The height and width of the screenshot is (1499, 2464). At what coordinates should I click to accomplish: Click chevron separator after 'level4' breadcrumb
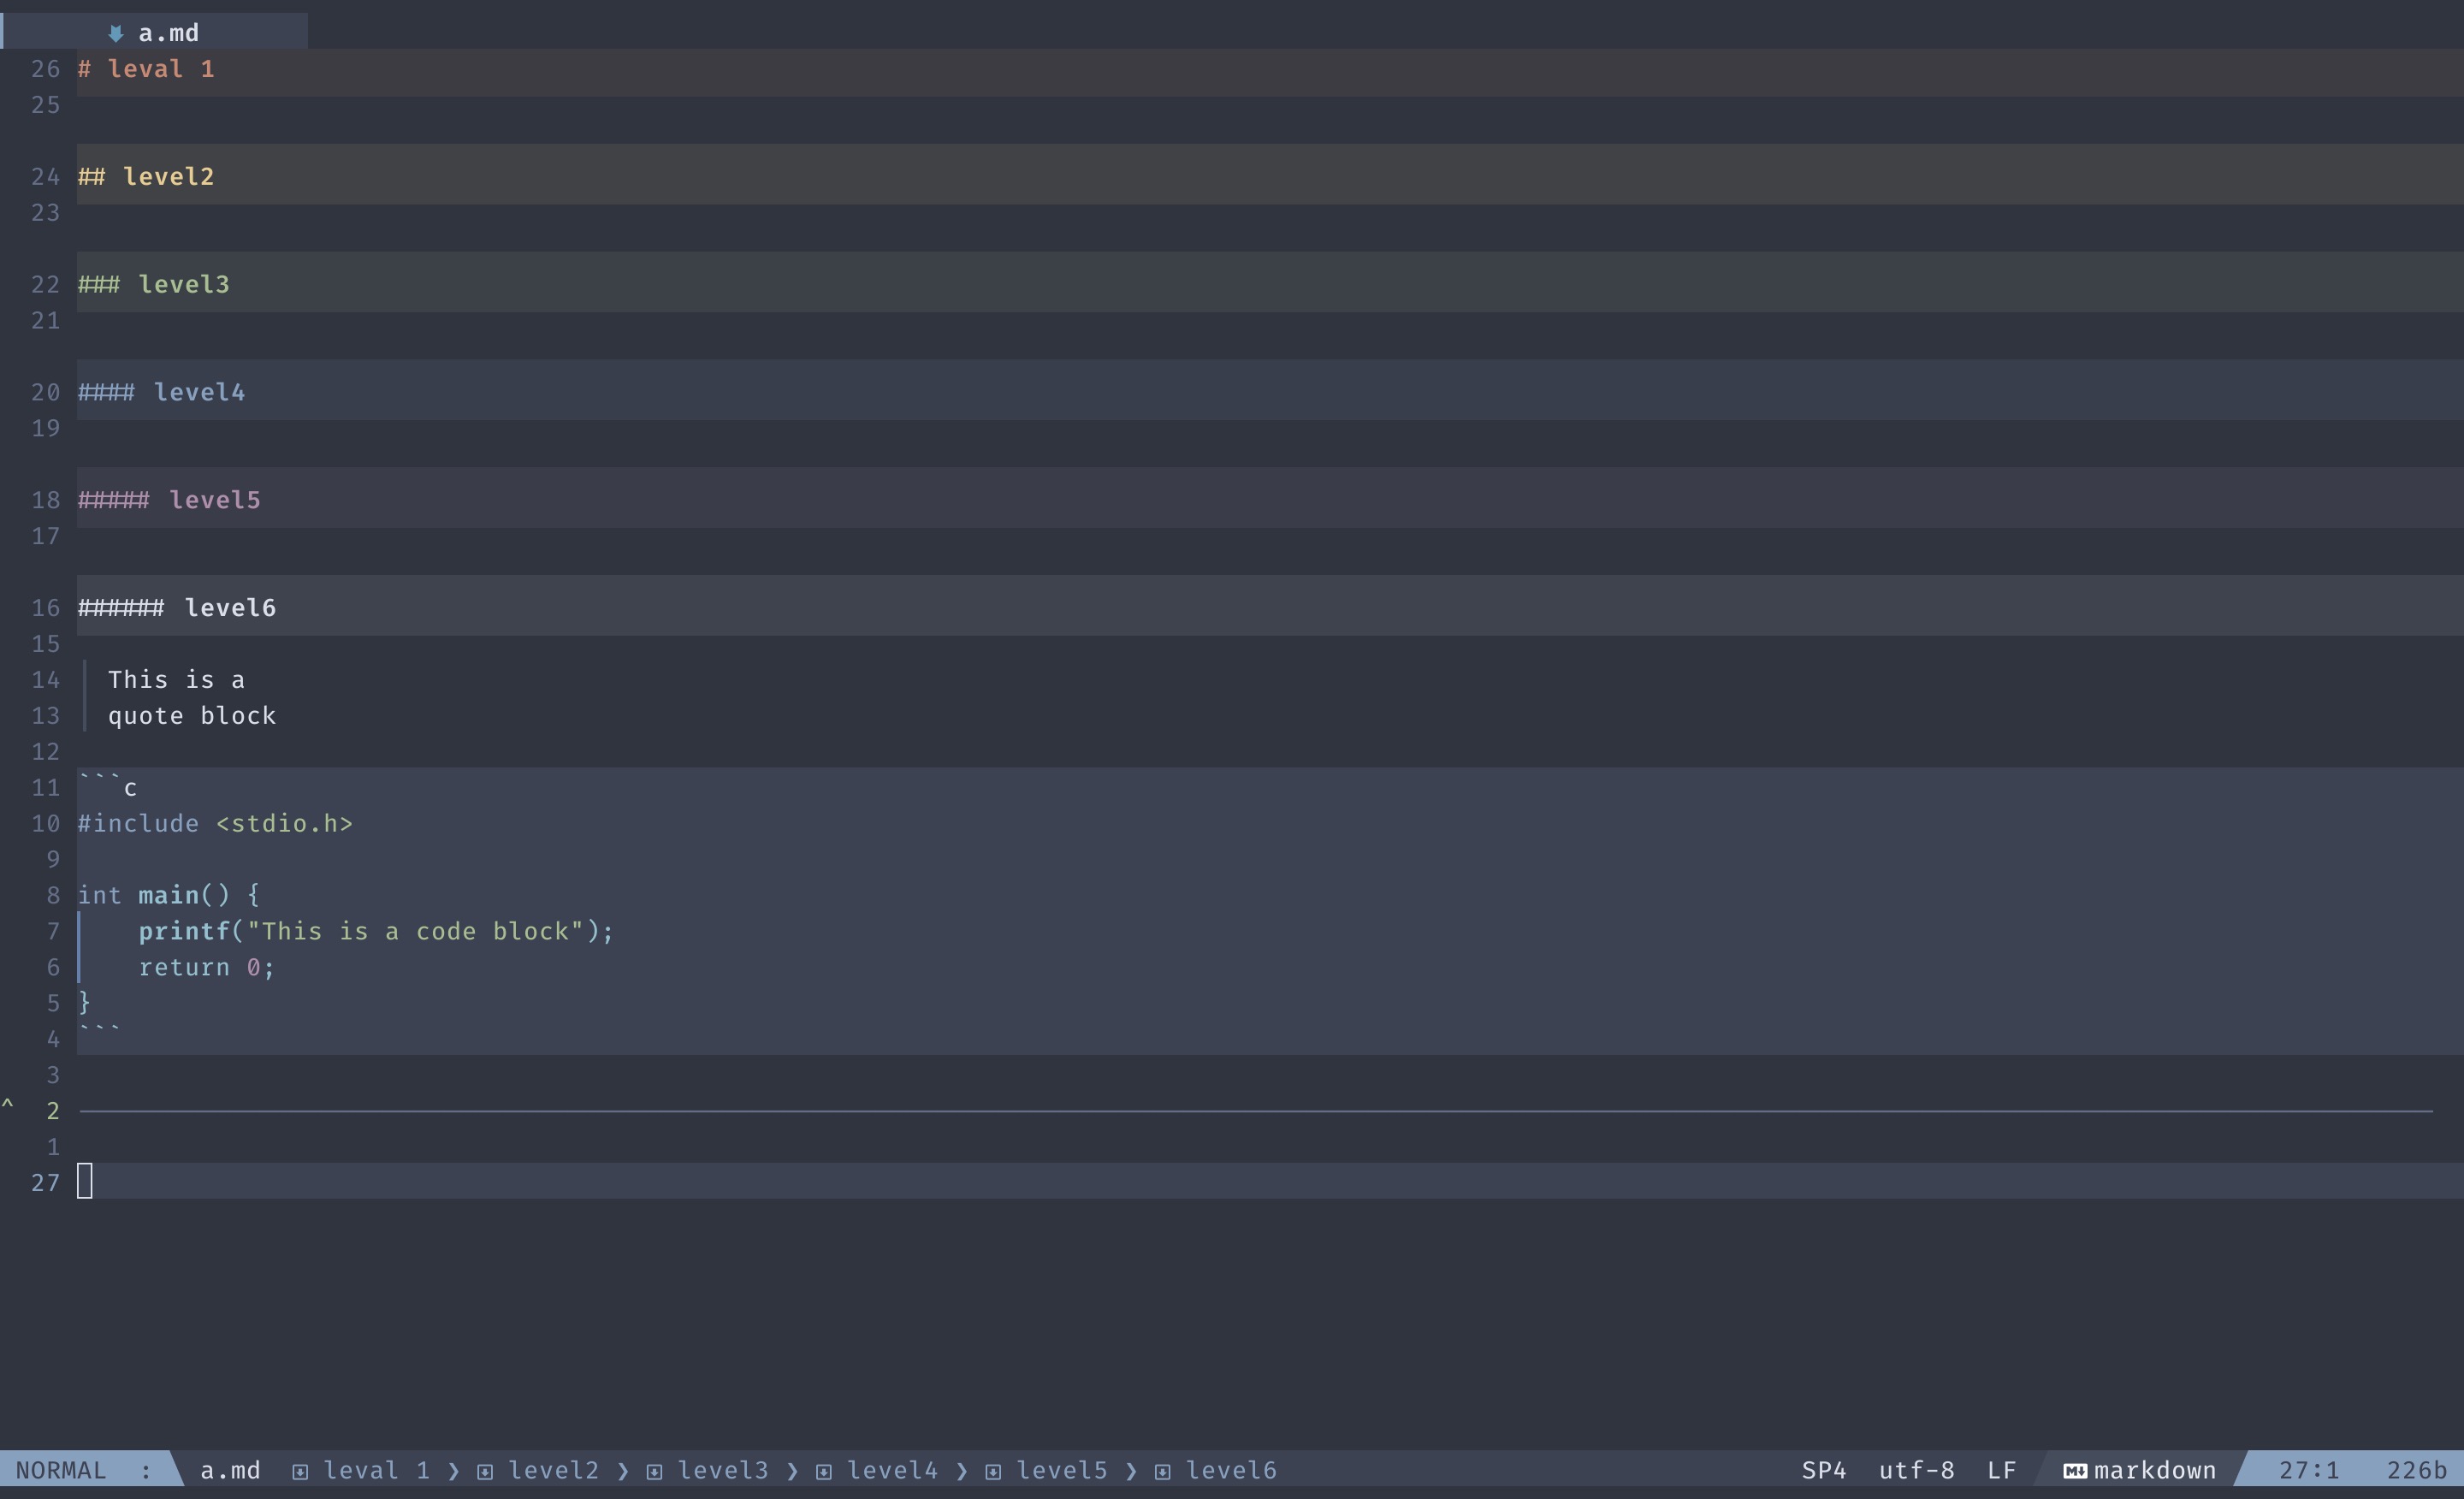tap(962, 1471)
